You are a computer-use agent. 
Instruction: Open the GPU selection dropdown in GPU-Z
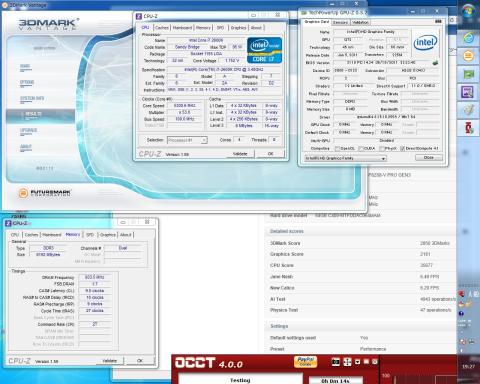(x=345, y=158)
